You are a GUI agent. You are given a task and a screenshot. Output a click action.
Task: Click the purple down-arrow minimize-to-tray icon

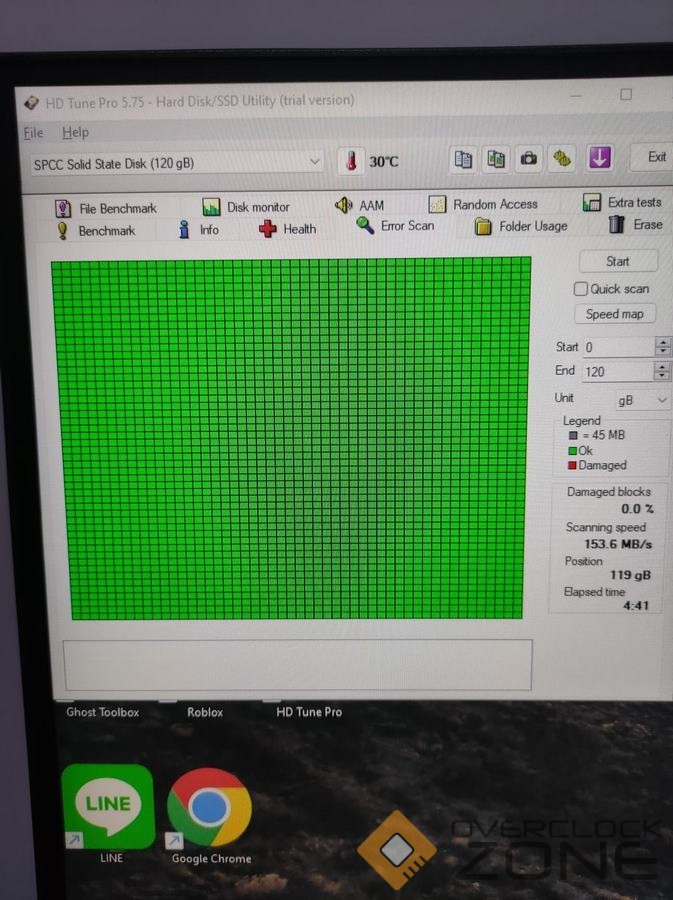(x=600, y=157)
